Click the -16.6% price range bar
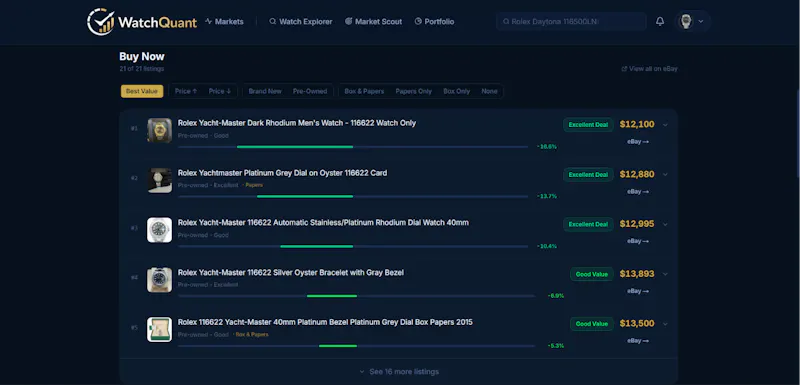 (x=353, y=147)
